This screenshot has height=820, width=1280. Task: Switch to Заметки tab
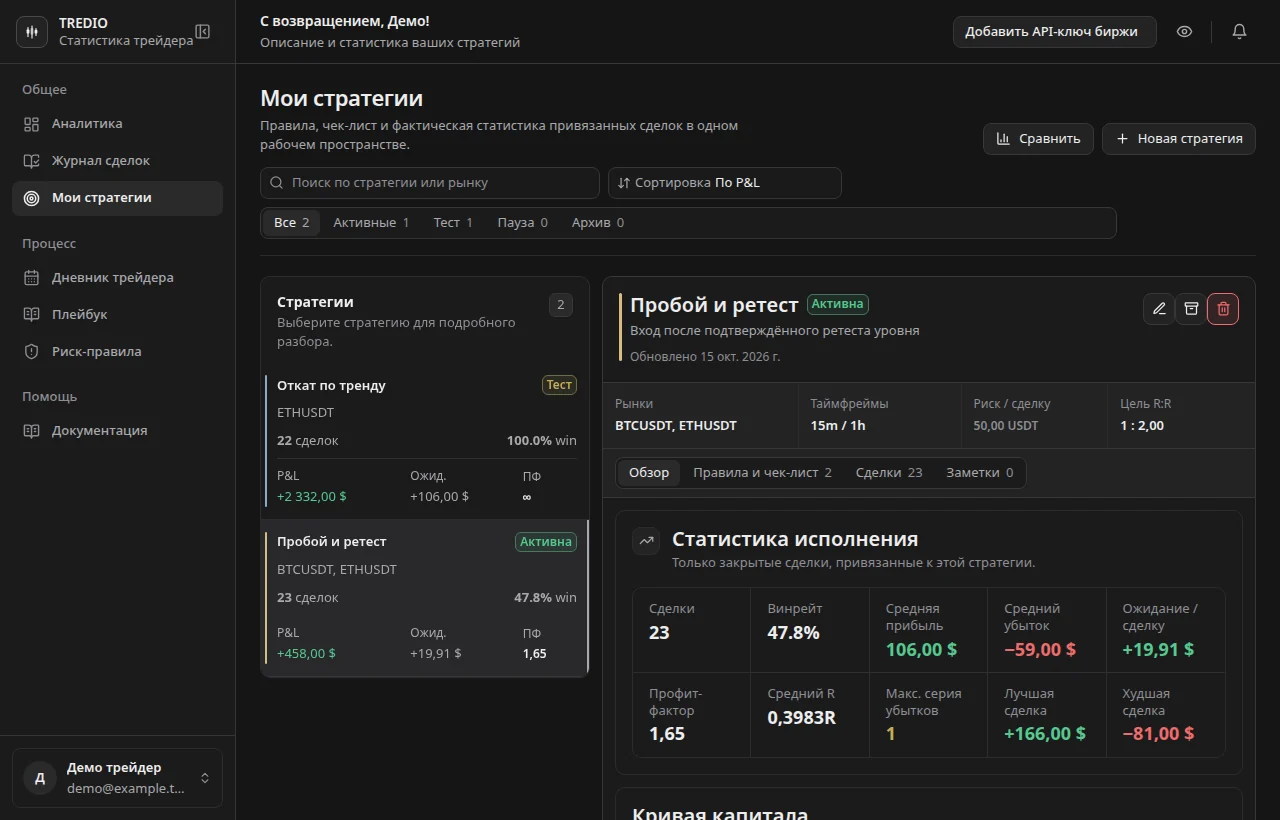point(979,473)
